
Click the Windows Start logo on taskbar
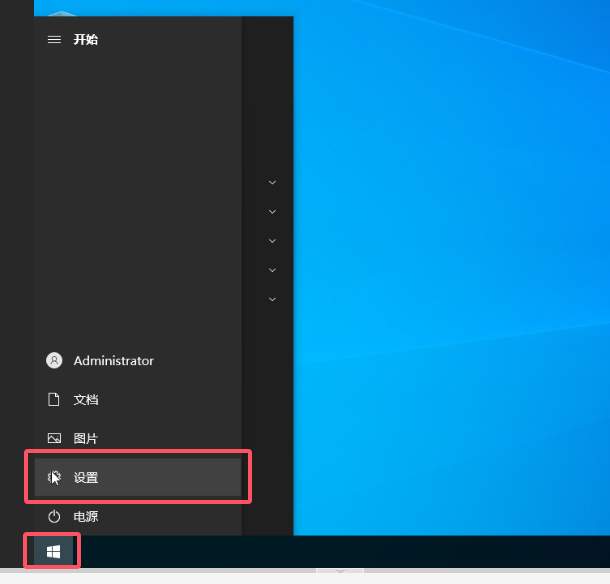53,551
